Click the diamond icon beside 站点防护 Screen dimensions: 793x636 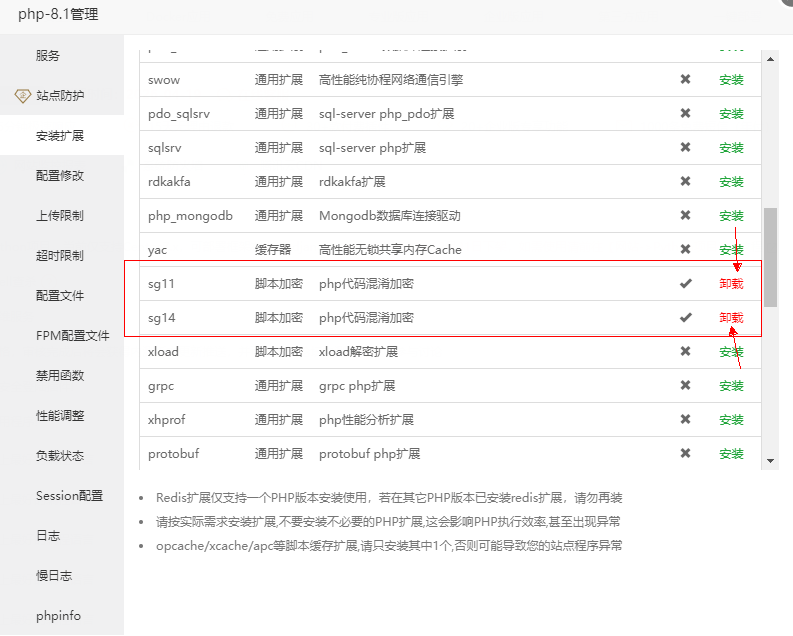[22, 96]
